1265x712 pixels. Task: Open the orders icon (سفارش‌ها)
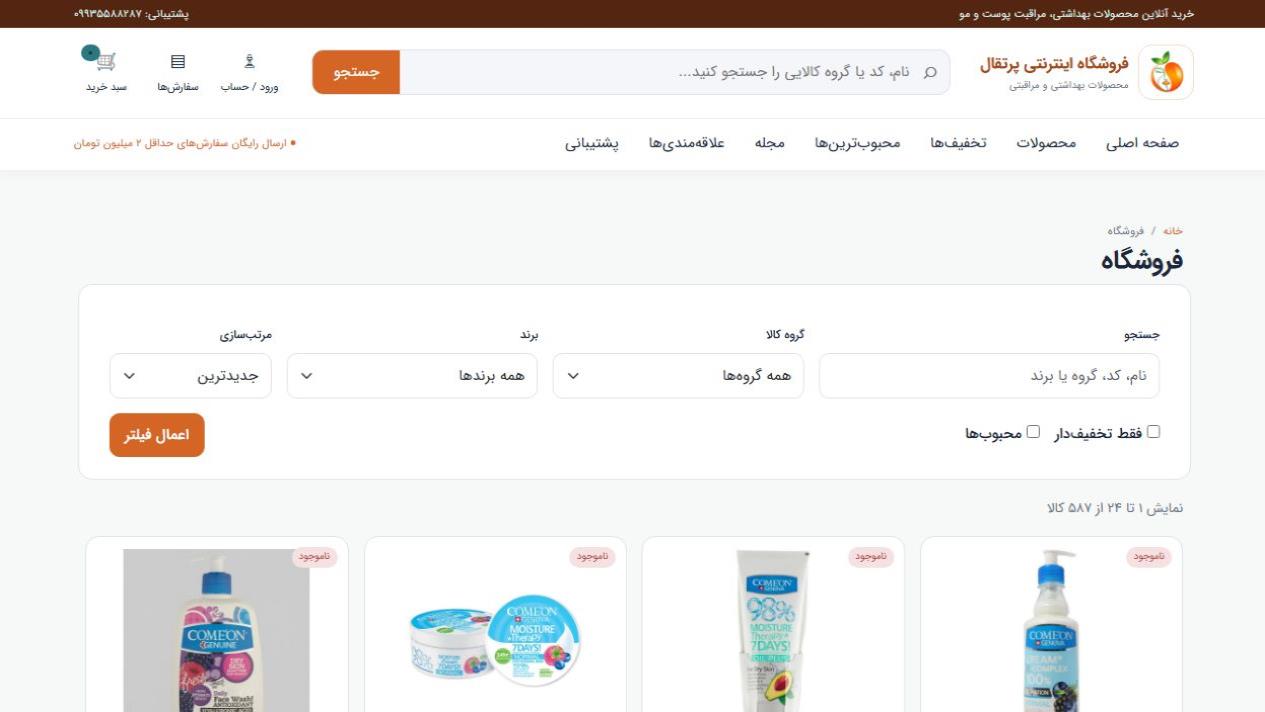tap(178, 71)
